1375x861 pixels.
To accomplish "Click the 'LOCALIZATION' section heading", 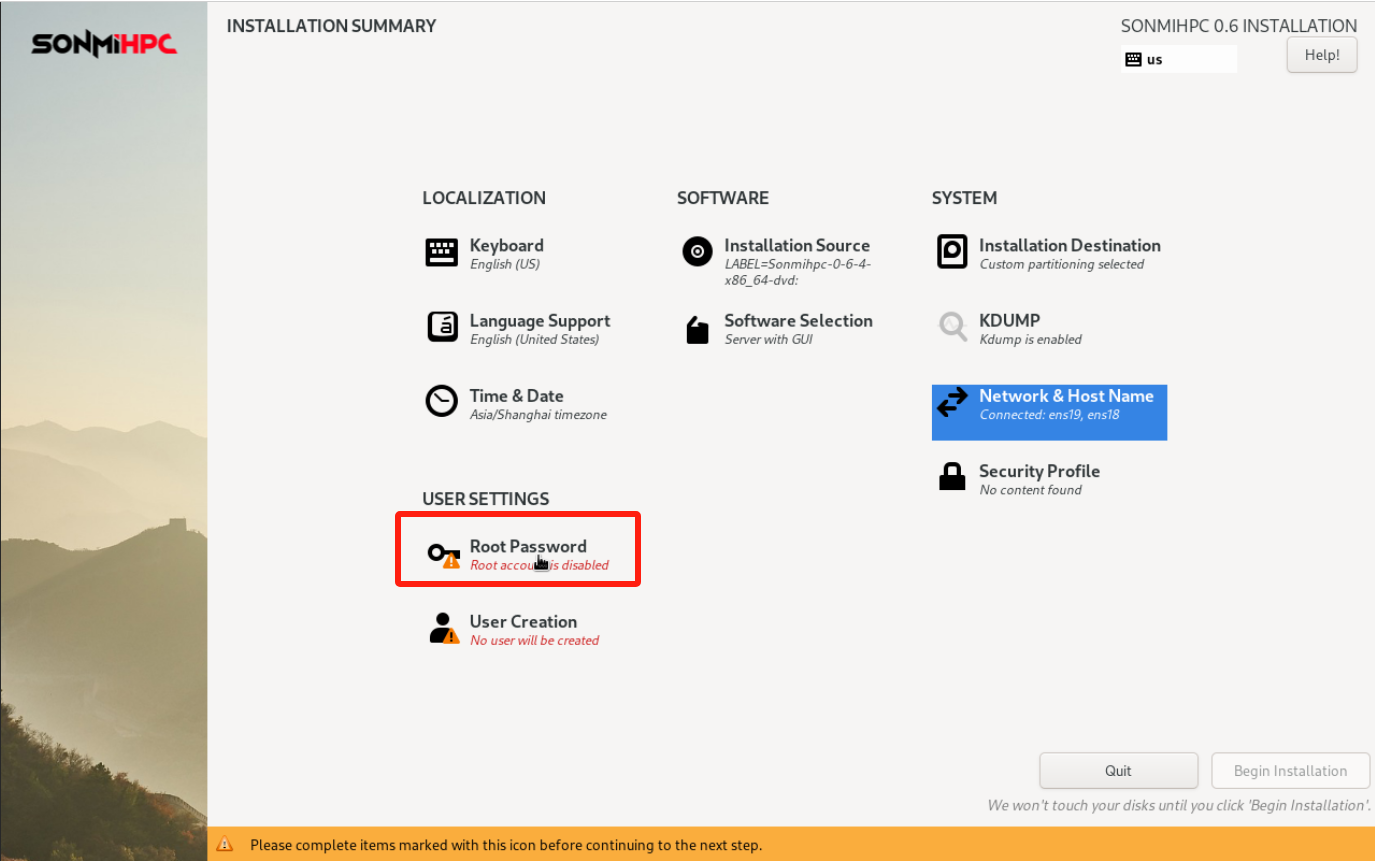I will point(484,198).
